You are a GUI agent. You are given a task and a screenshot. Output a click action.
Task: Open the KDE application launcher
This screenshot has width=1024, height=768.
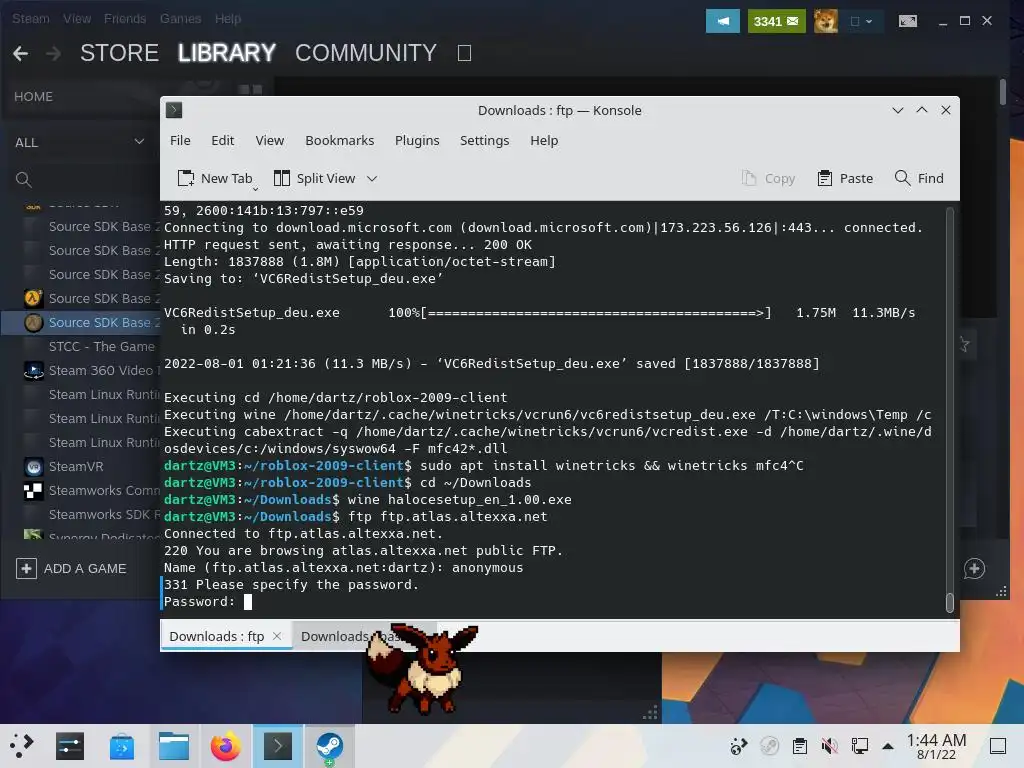click(x=21, y=745)
